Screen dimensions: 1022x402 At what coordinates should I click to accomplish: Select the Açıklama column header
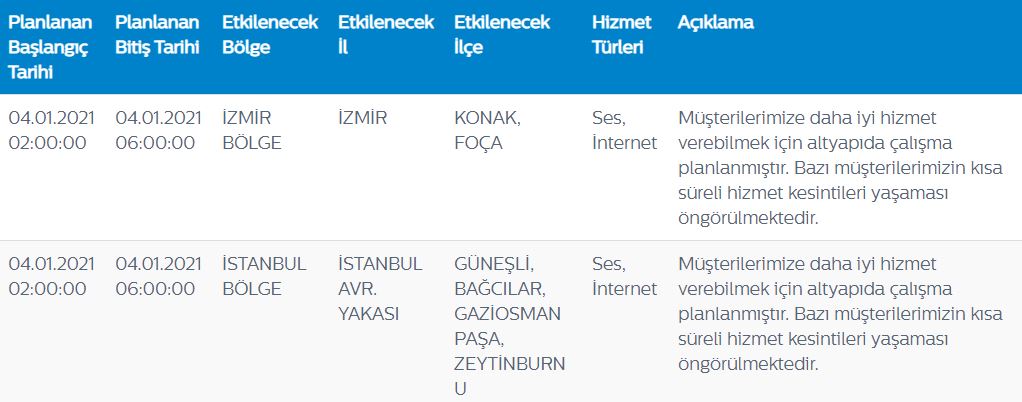[716, 23]
